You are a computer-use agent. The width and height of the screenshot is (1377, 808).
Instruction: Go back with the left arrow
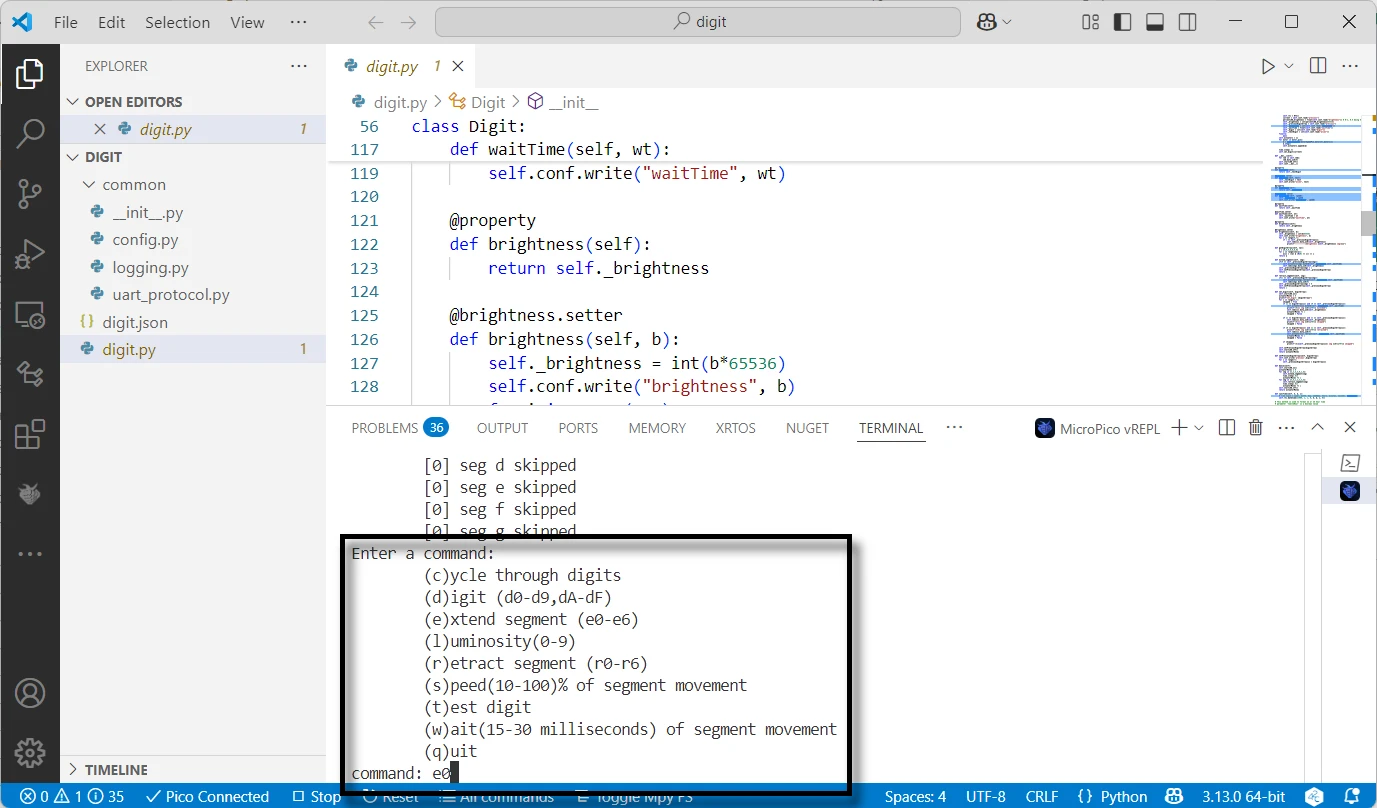375,22
